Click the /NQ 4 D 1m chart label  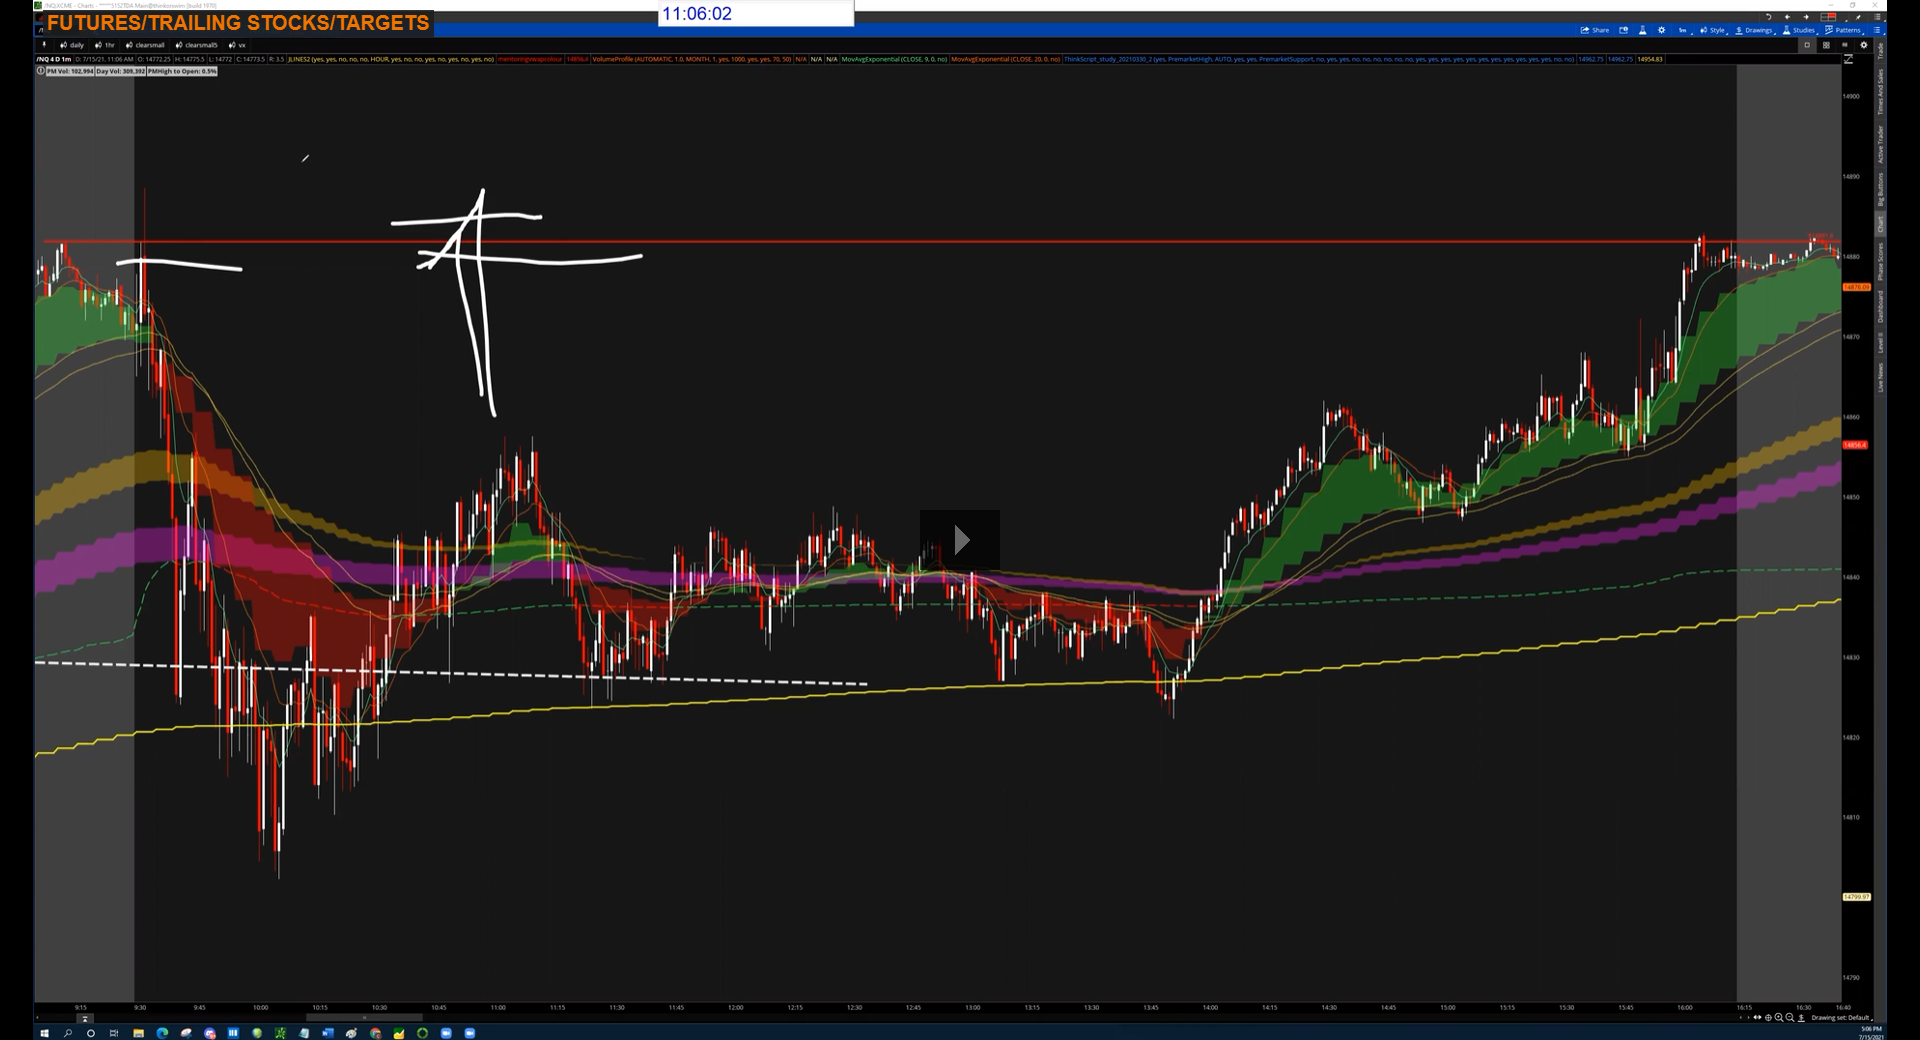54,59
